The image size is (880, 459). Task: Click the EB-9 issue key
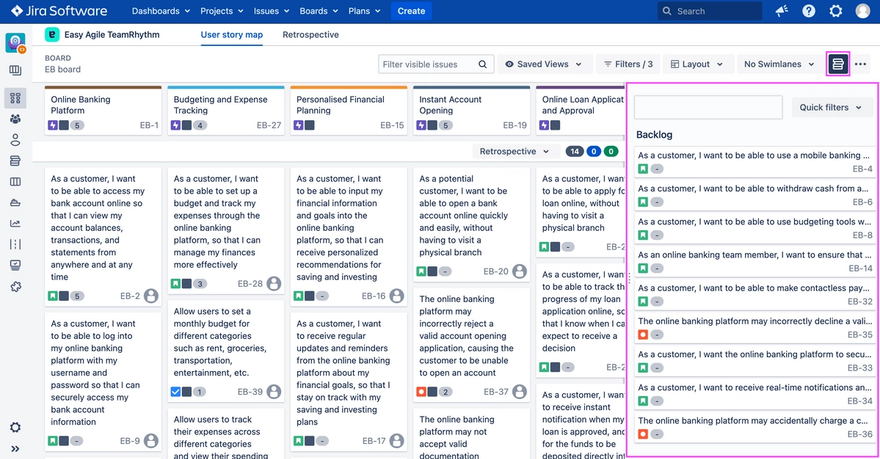click(x=130, y=441)
